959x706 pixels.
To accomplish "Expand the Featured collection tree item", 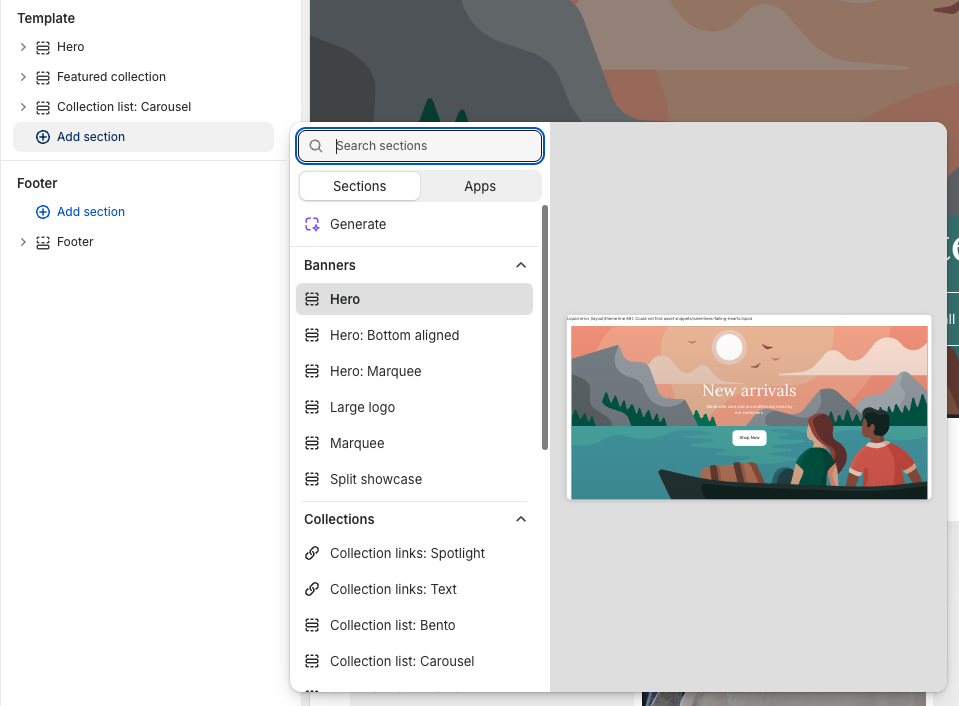I will click(x=23, y=77).
